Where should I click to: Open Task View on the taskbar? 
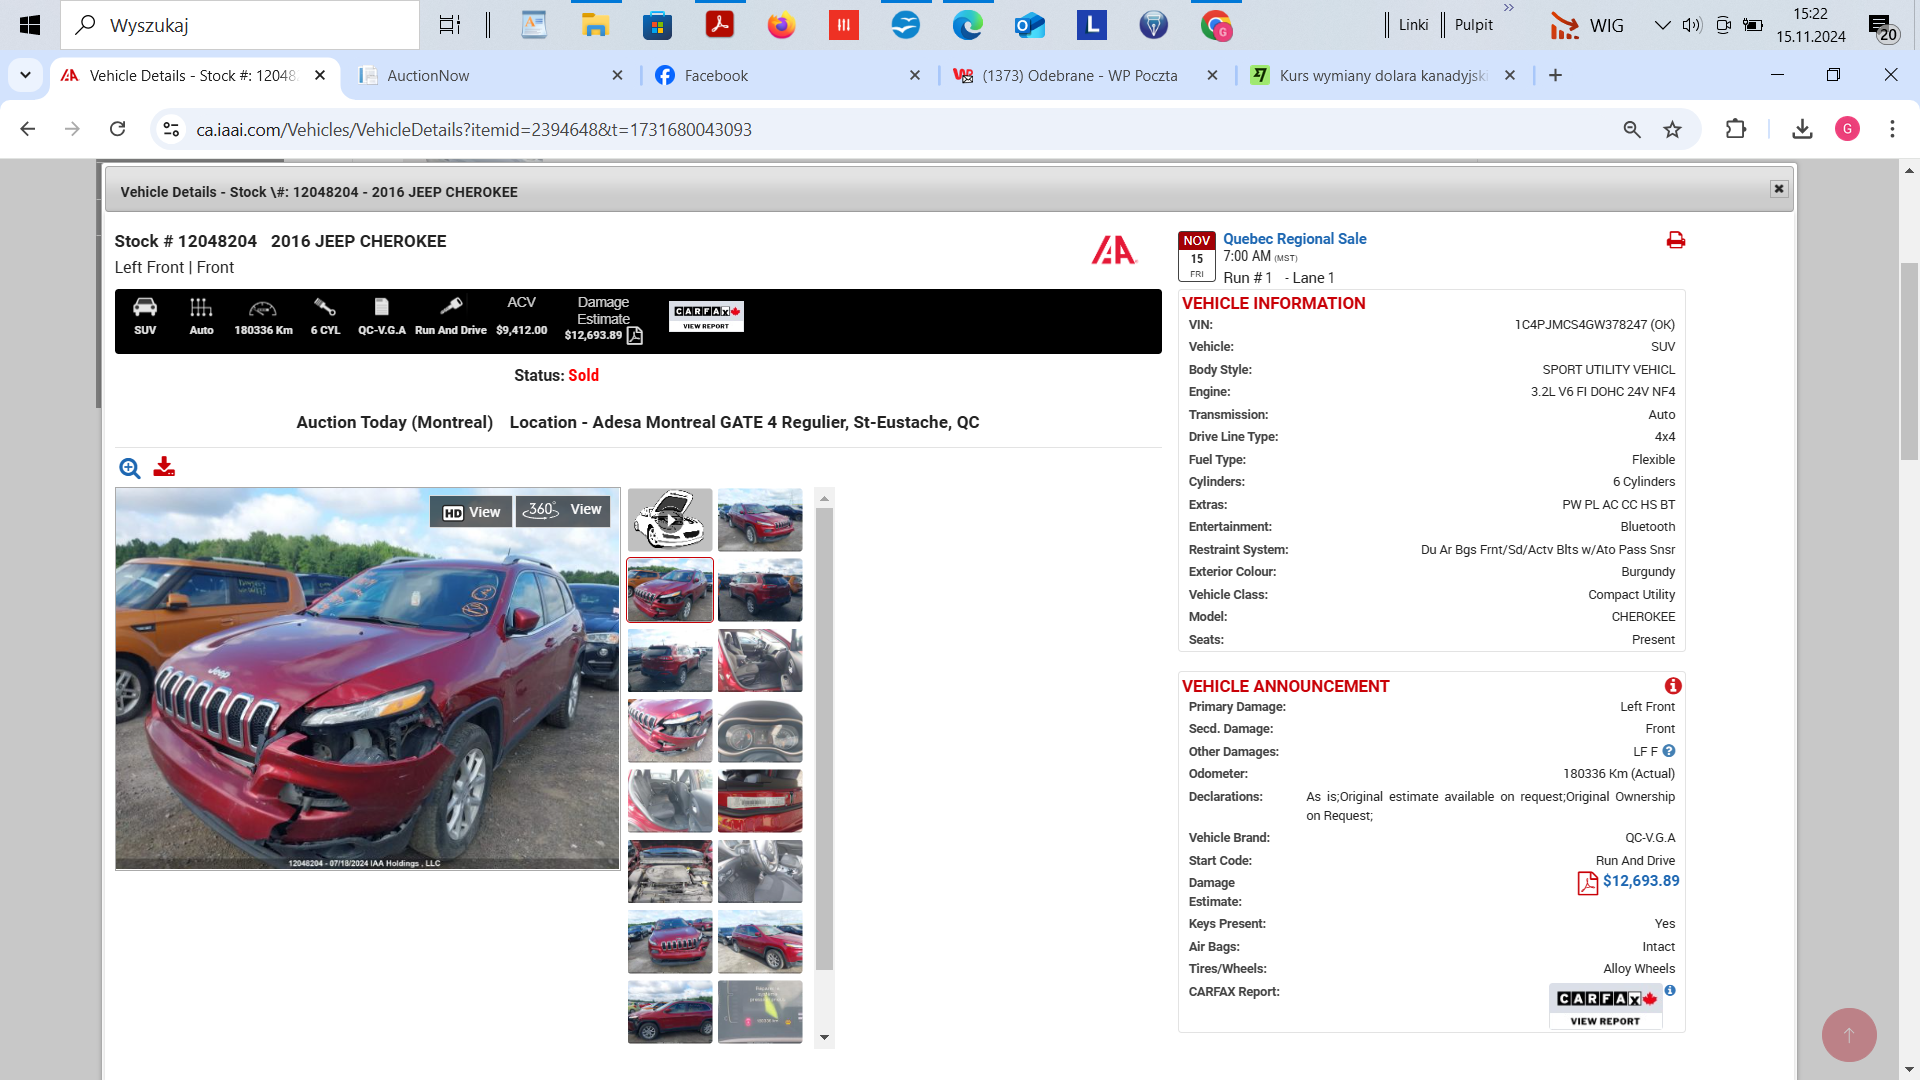tap(450, 25)
